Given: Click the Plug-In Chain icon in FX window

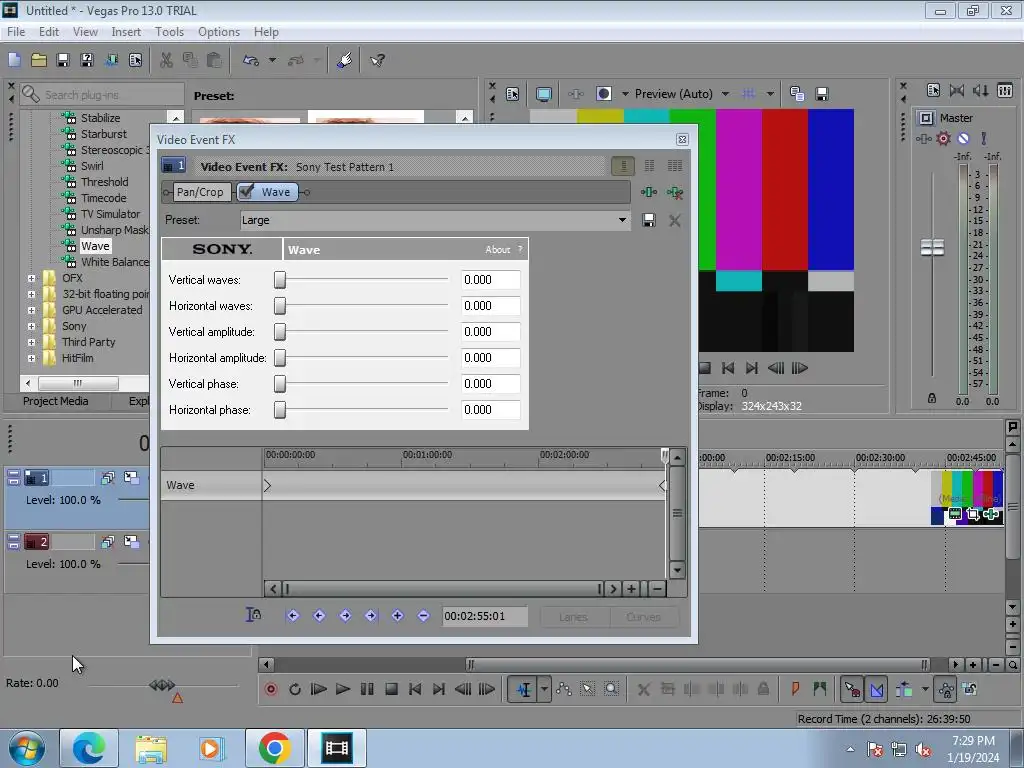Looking at the screenshot, I should pos(648,192).
